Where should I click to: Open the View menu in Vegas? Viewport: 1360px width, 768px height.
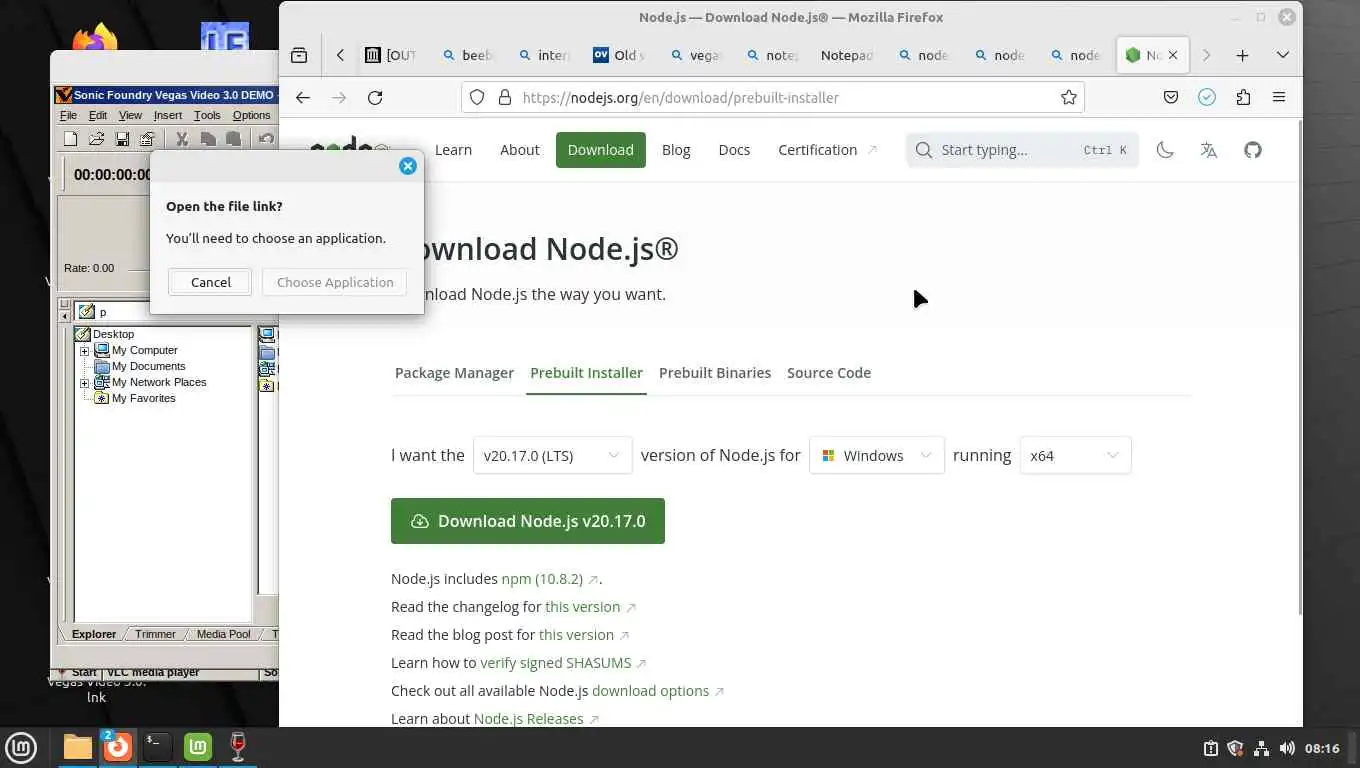point(130,115)
